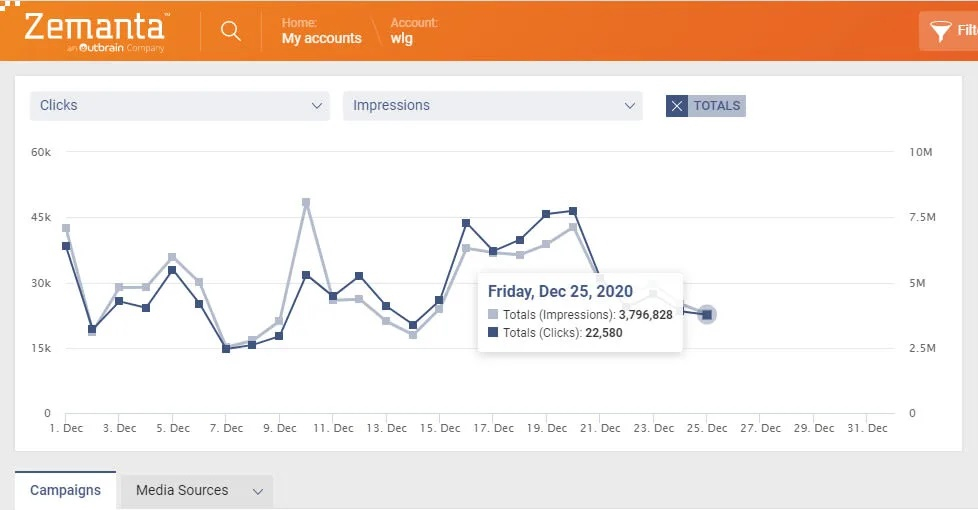Click the Impressions color swatch in tooltip
This screenshot has width=978, height=510.
tap(493, 314)
